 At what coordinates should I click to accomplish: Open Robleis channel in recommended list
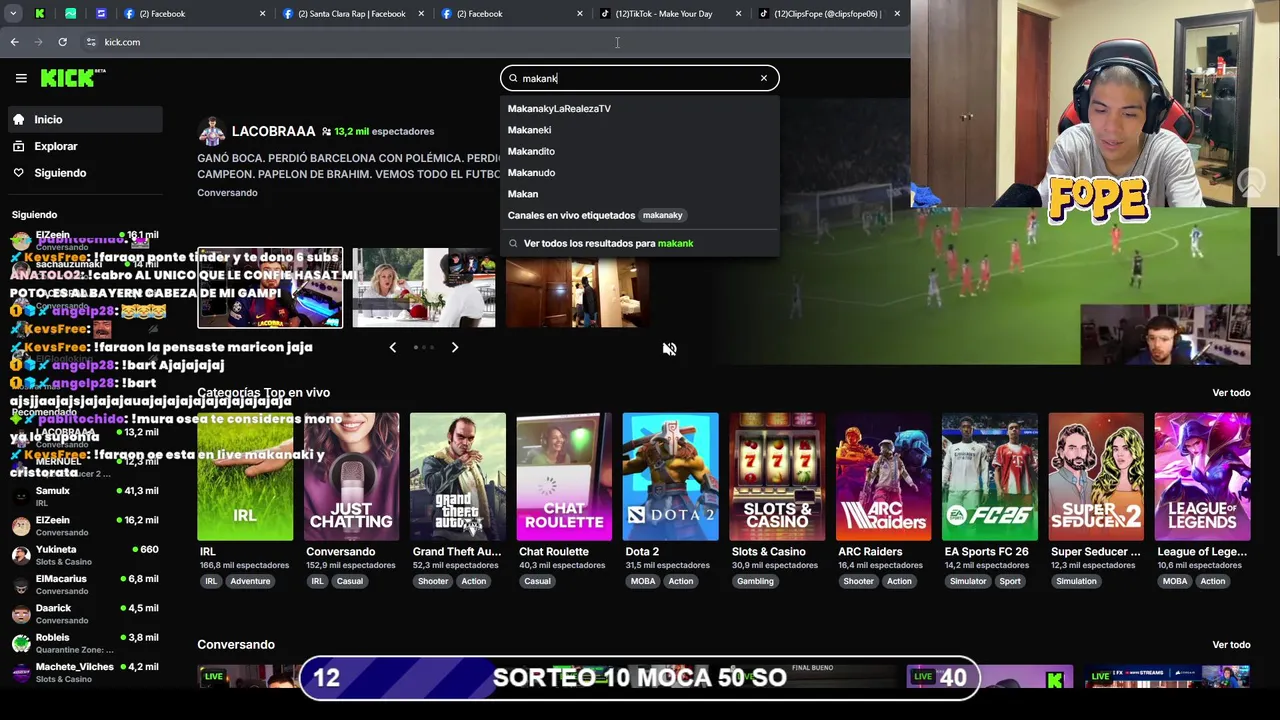coord(85,643)
